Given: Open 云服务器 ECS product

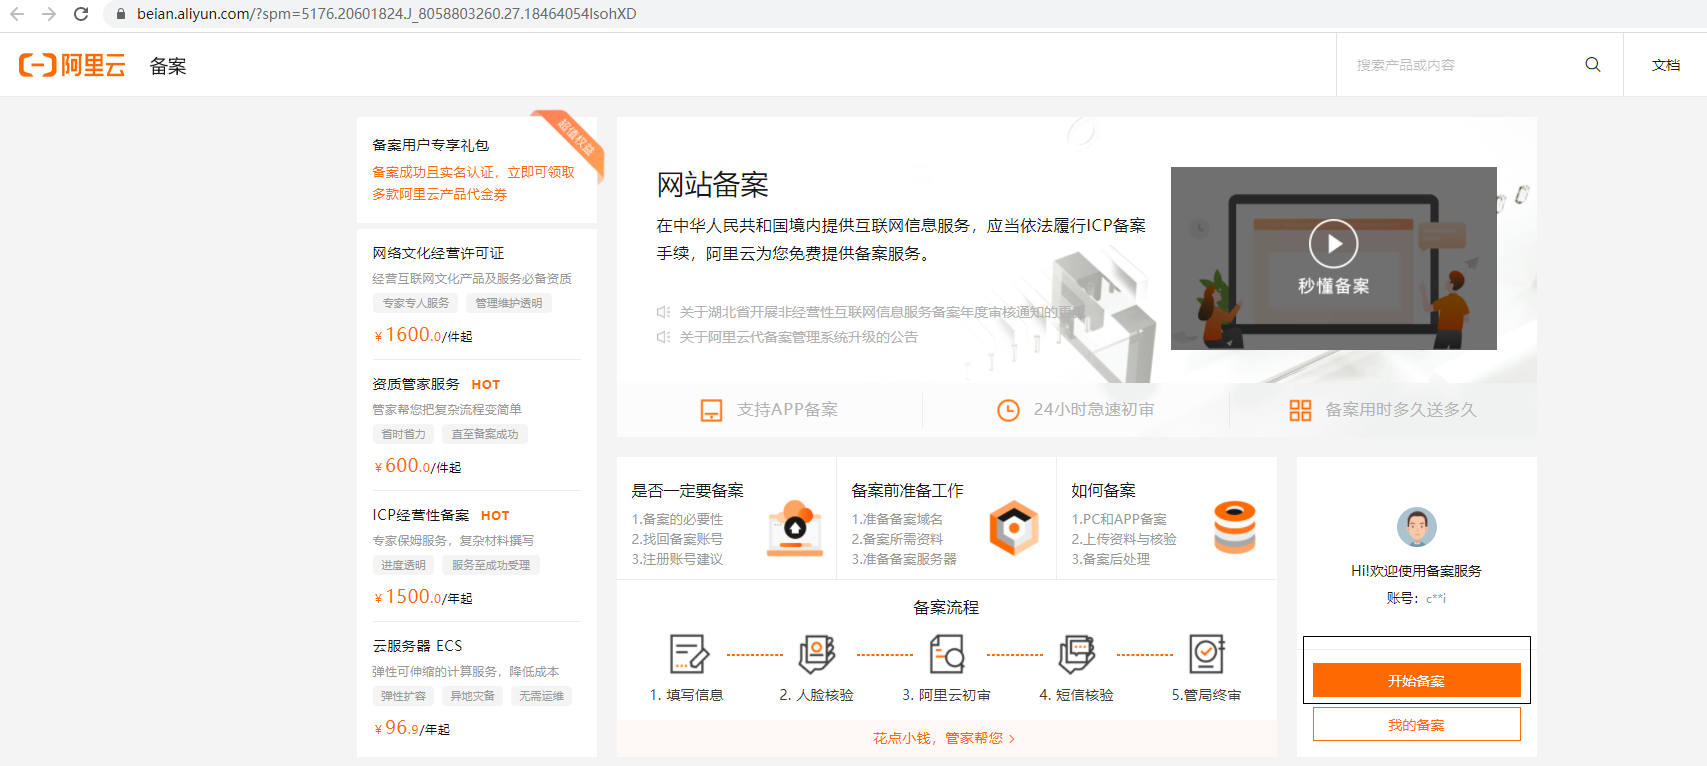Looking at the screenshot, I should coord(417,646).
